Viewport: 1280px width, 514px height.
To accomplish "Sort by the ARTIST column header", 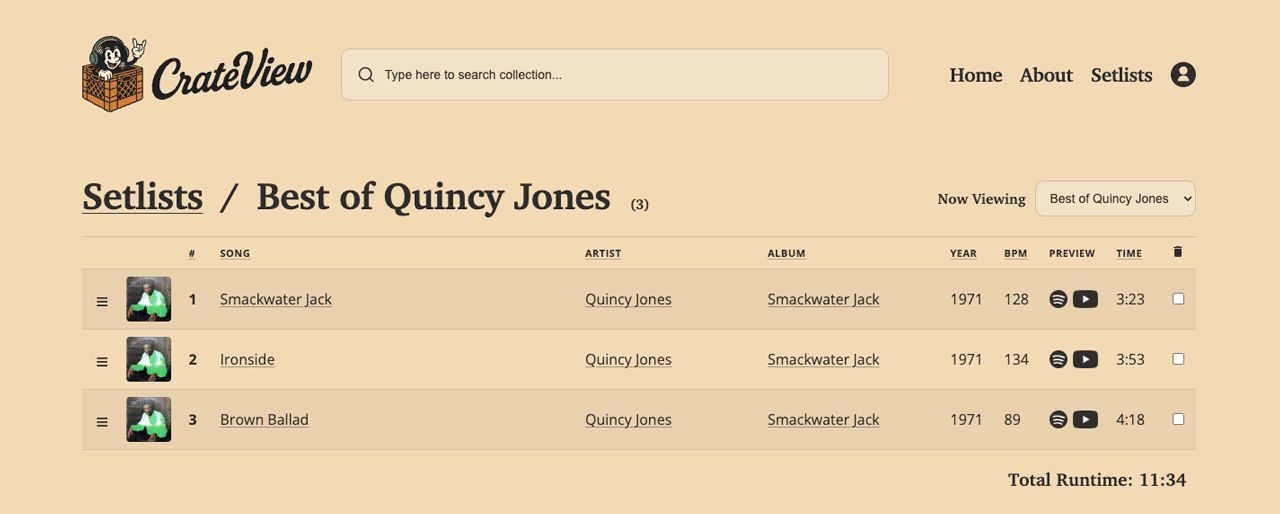I will tap(603, 253).
